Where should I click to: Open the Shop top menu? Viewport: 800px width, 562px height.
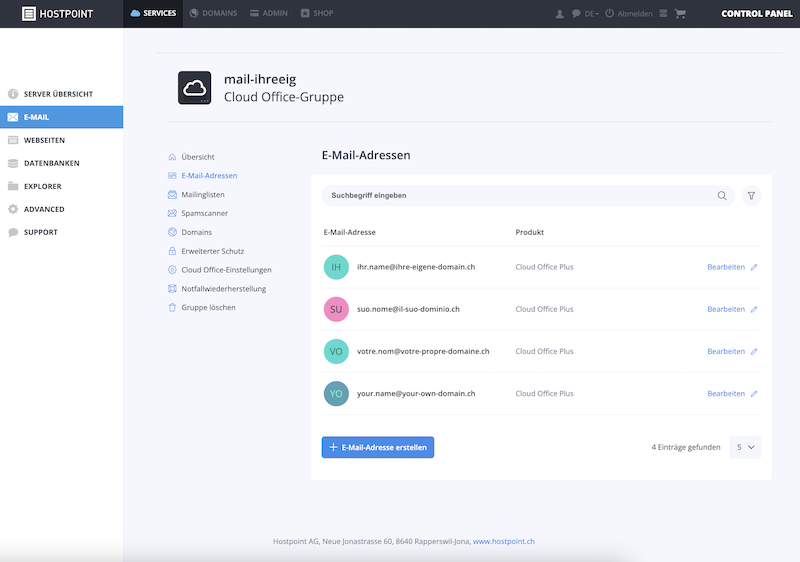tap(317, 13)
